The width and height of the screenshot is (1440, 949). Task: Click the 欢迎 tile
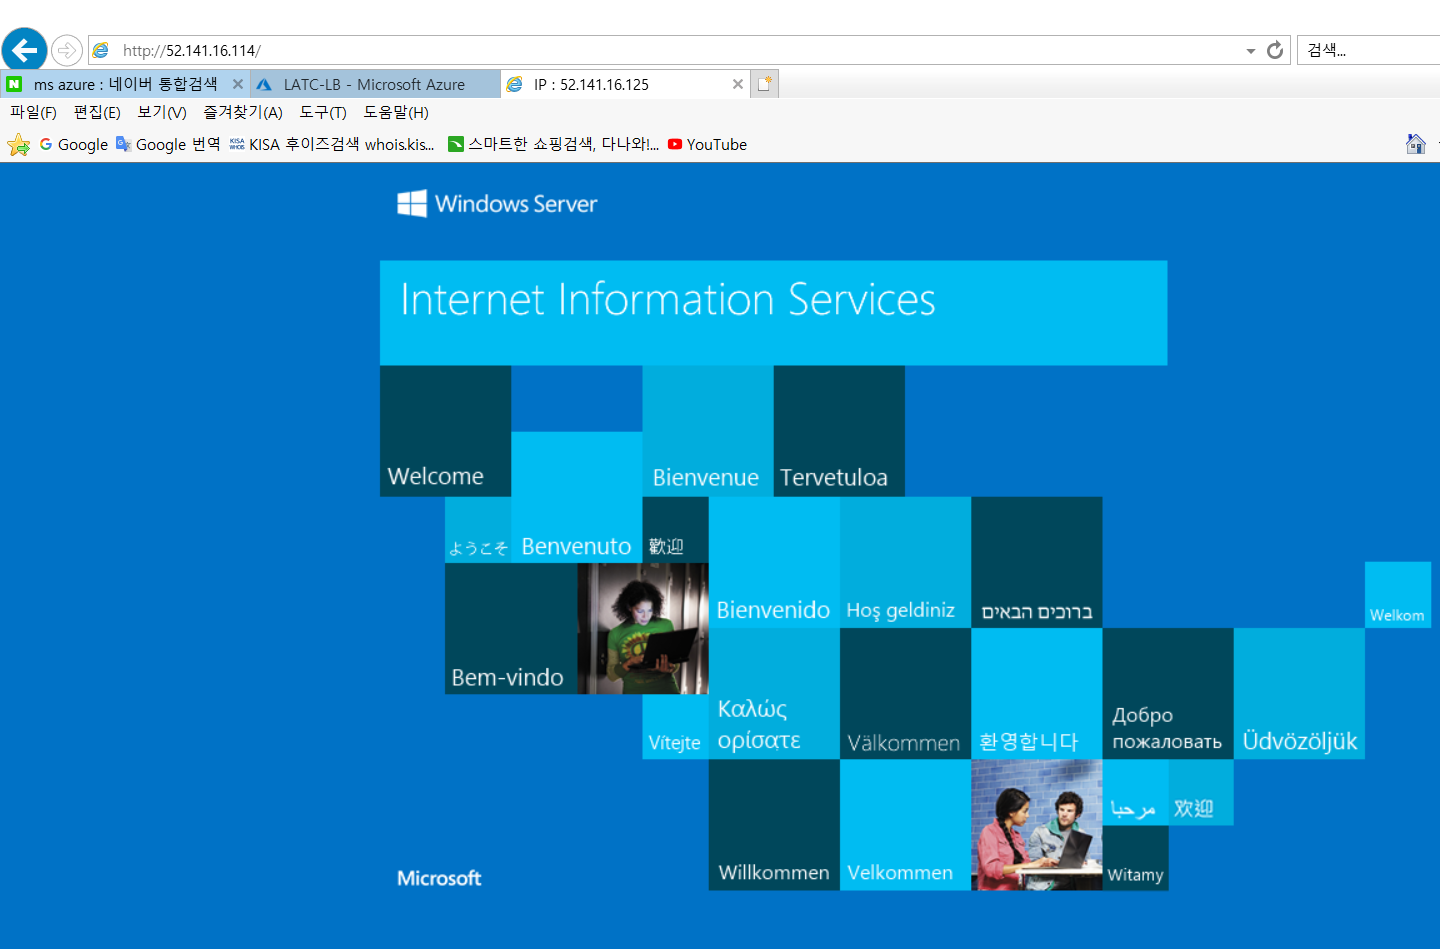point(1200,792)
